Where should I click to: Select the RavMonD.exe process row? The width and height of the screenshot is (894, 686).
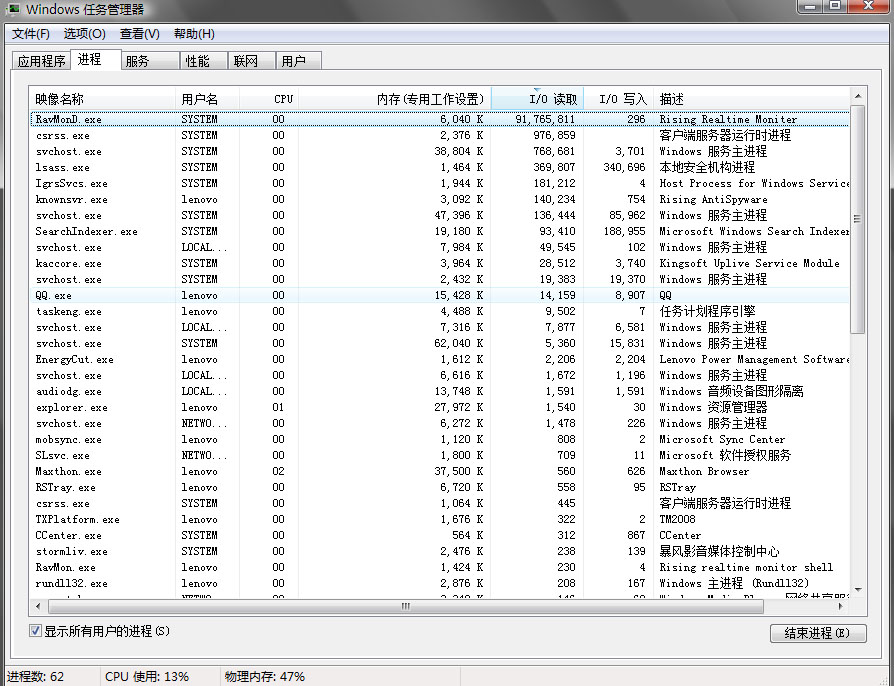439,119
